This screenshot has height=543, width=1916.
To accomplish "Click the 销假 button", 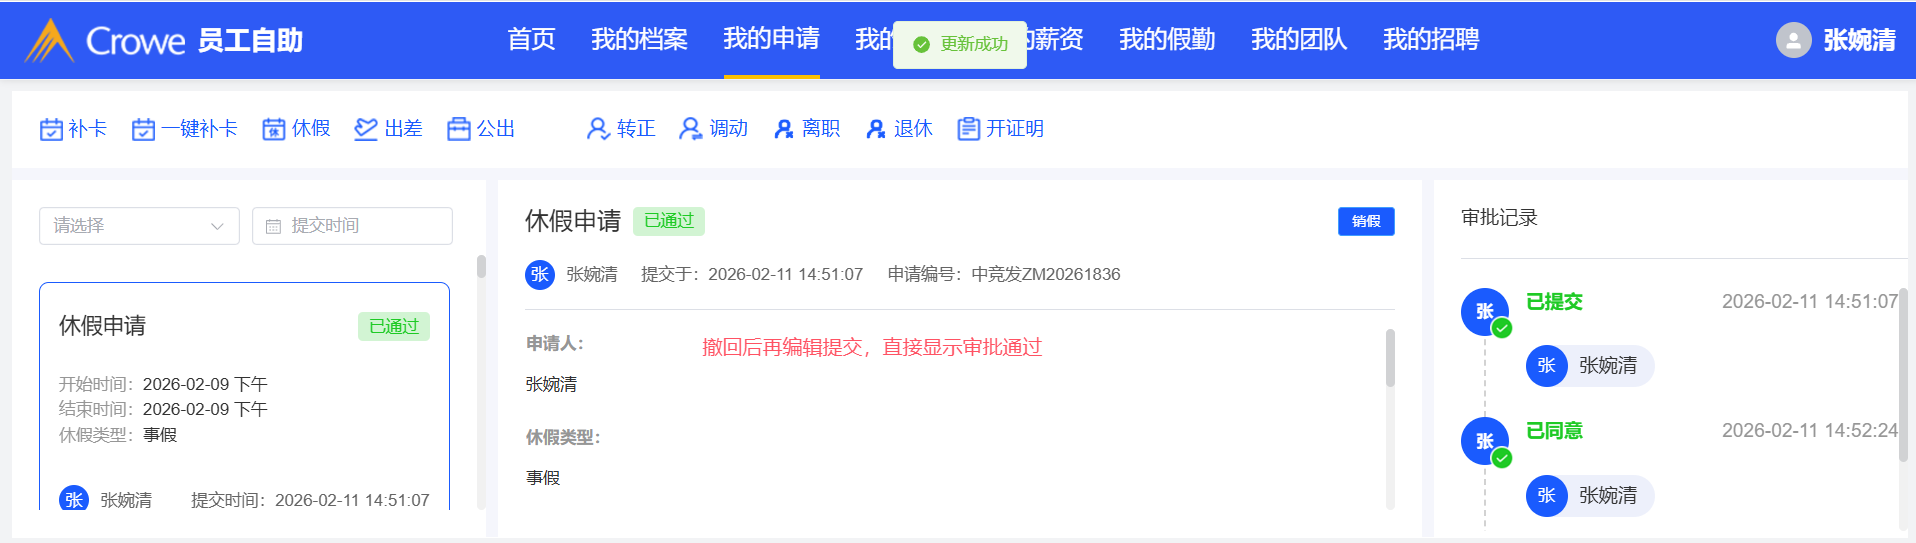I will [x=1366, y=221].
